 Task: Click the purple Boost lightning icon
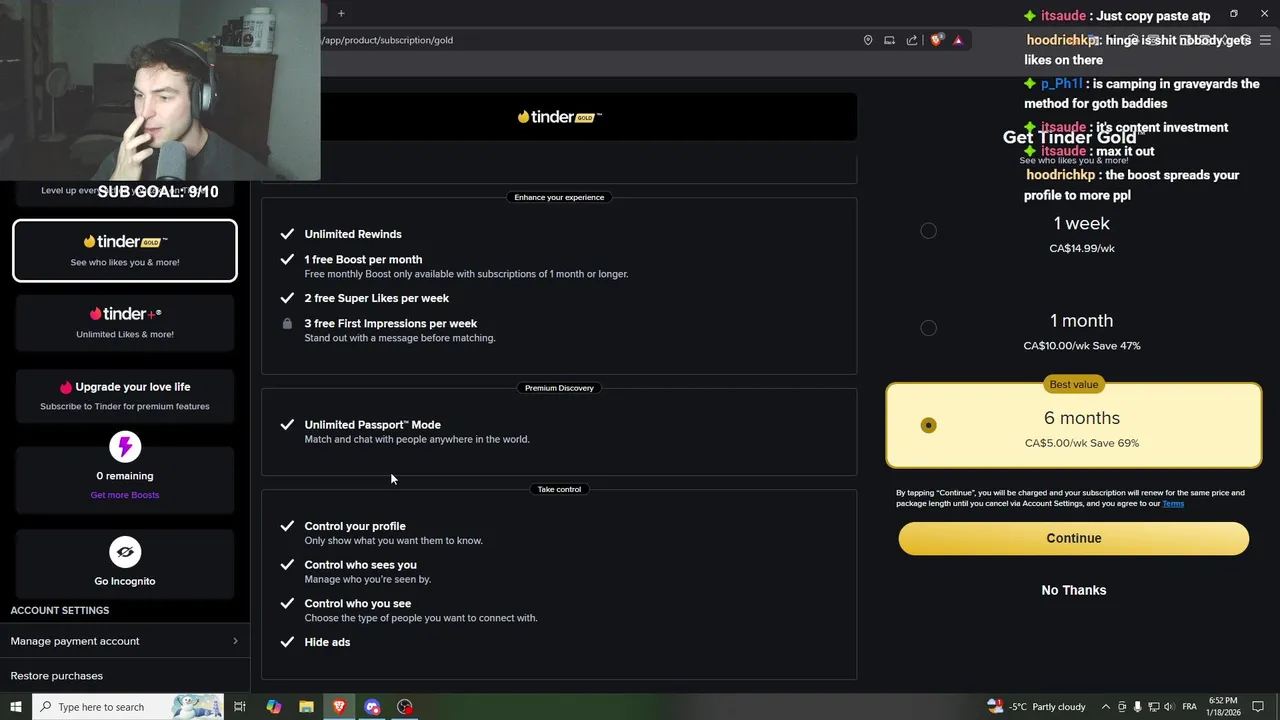pyautogui.click(x=125, y=447)
